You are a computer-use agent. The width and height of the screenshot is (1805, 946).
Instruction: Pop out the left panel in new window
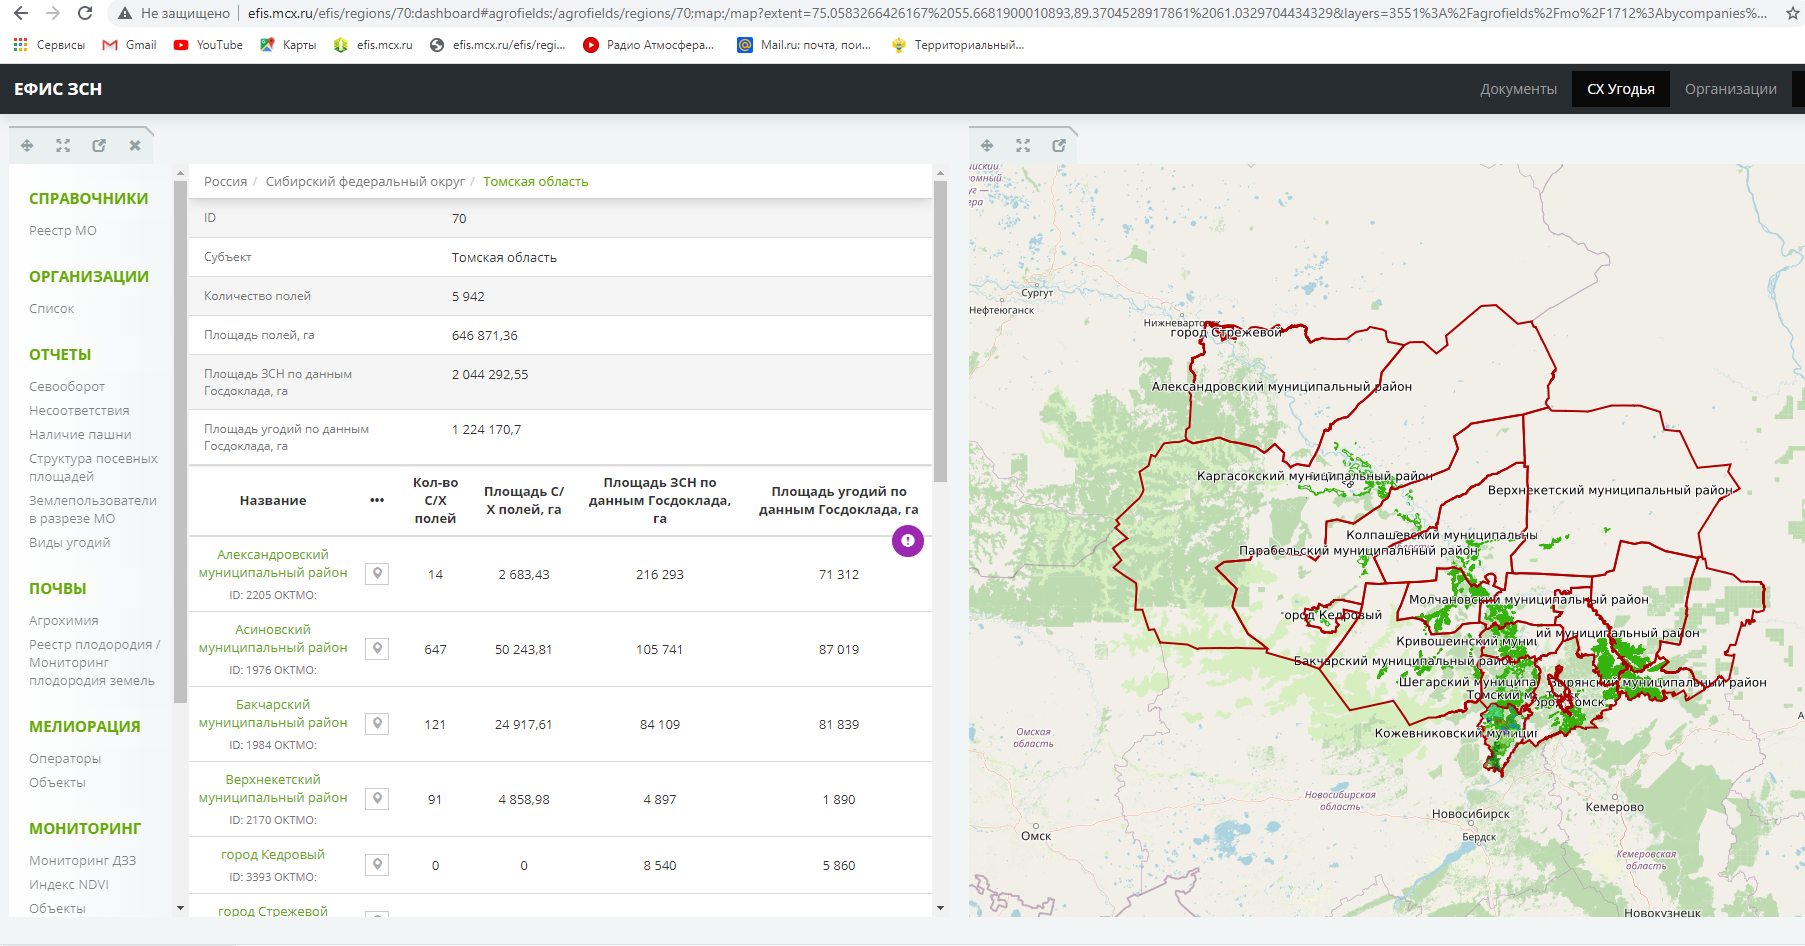point(99,146)
